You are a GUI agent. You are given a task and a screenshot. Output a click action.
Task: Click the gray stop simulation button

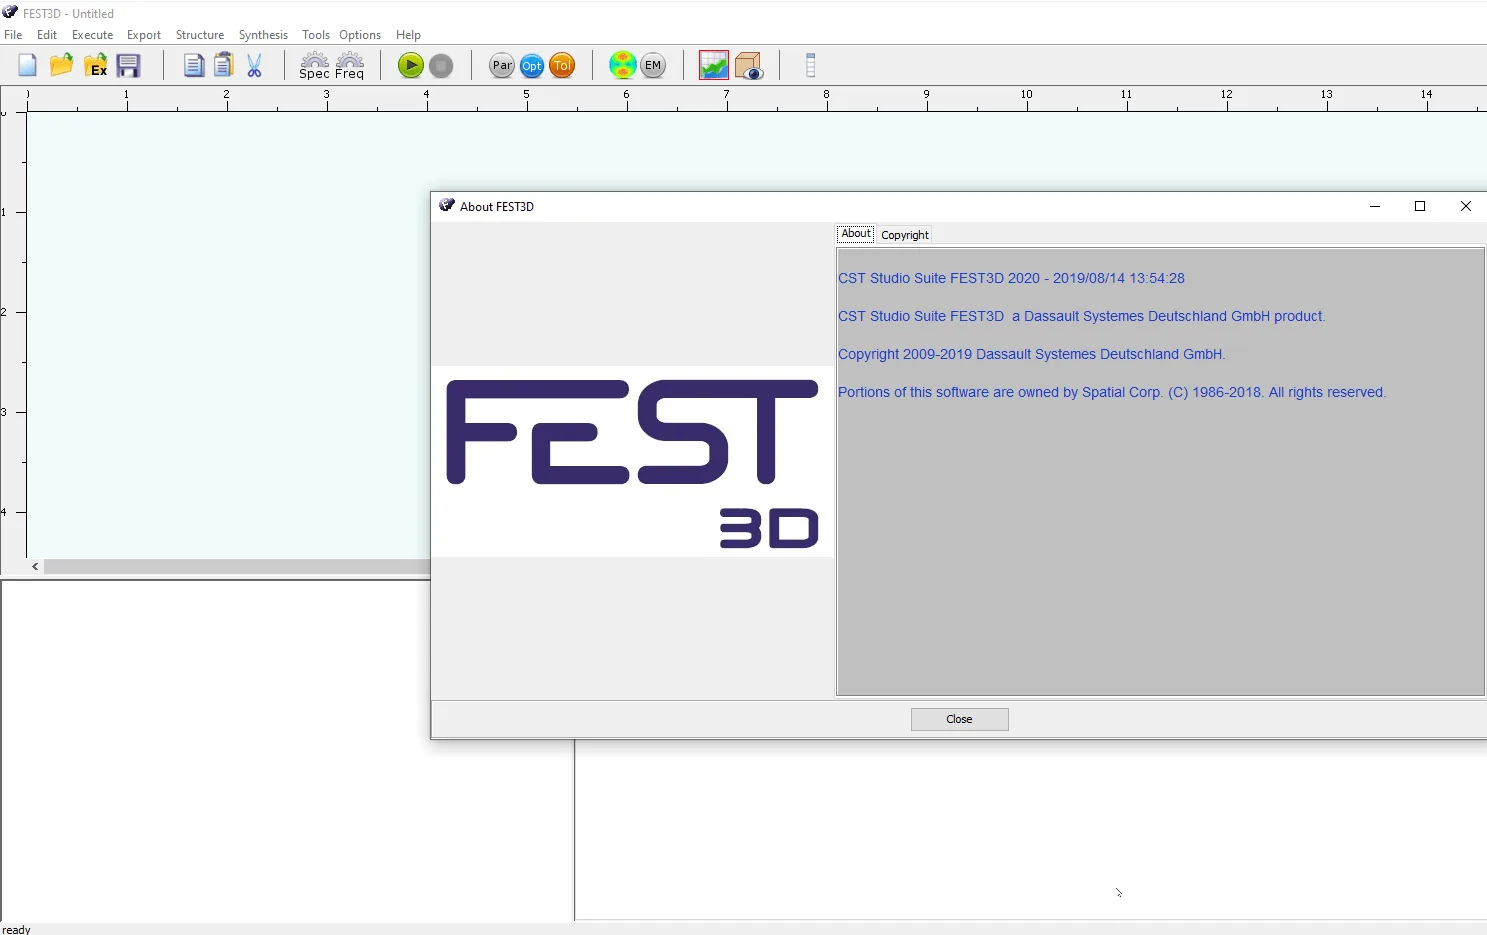(441, 66)
